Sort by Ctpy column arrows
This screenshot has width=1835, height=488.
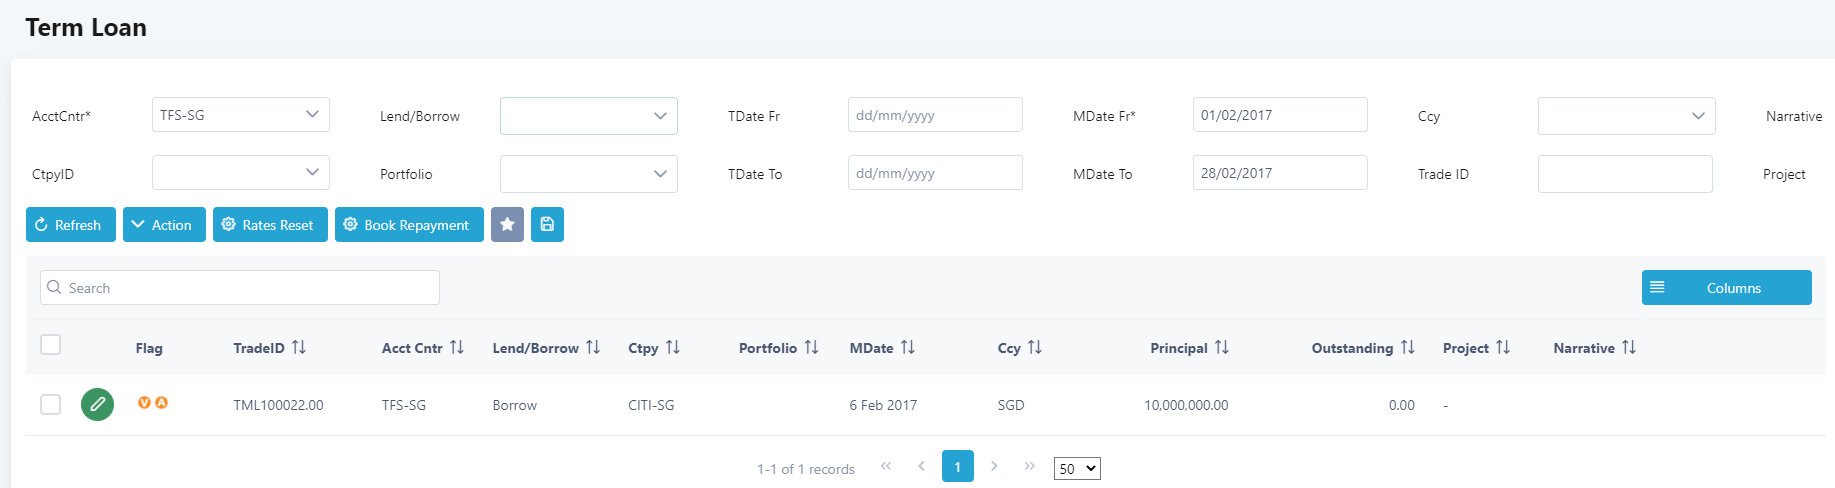[673, 348]
